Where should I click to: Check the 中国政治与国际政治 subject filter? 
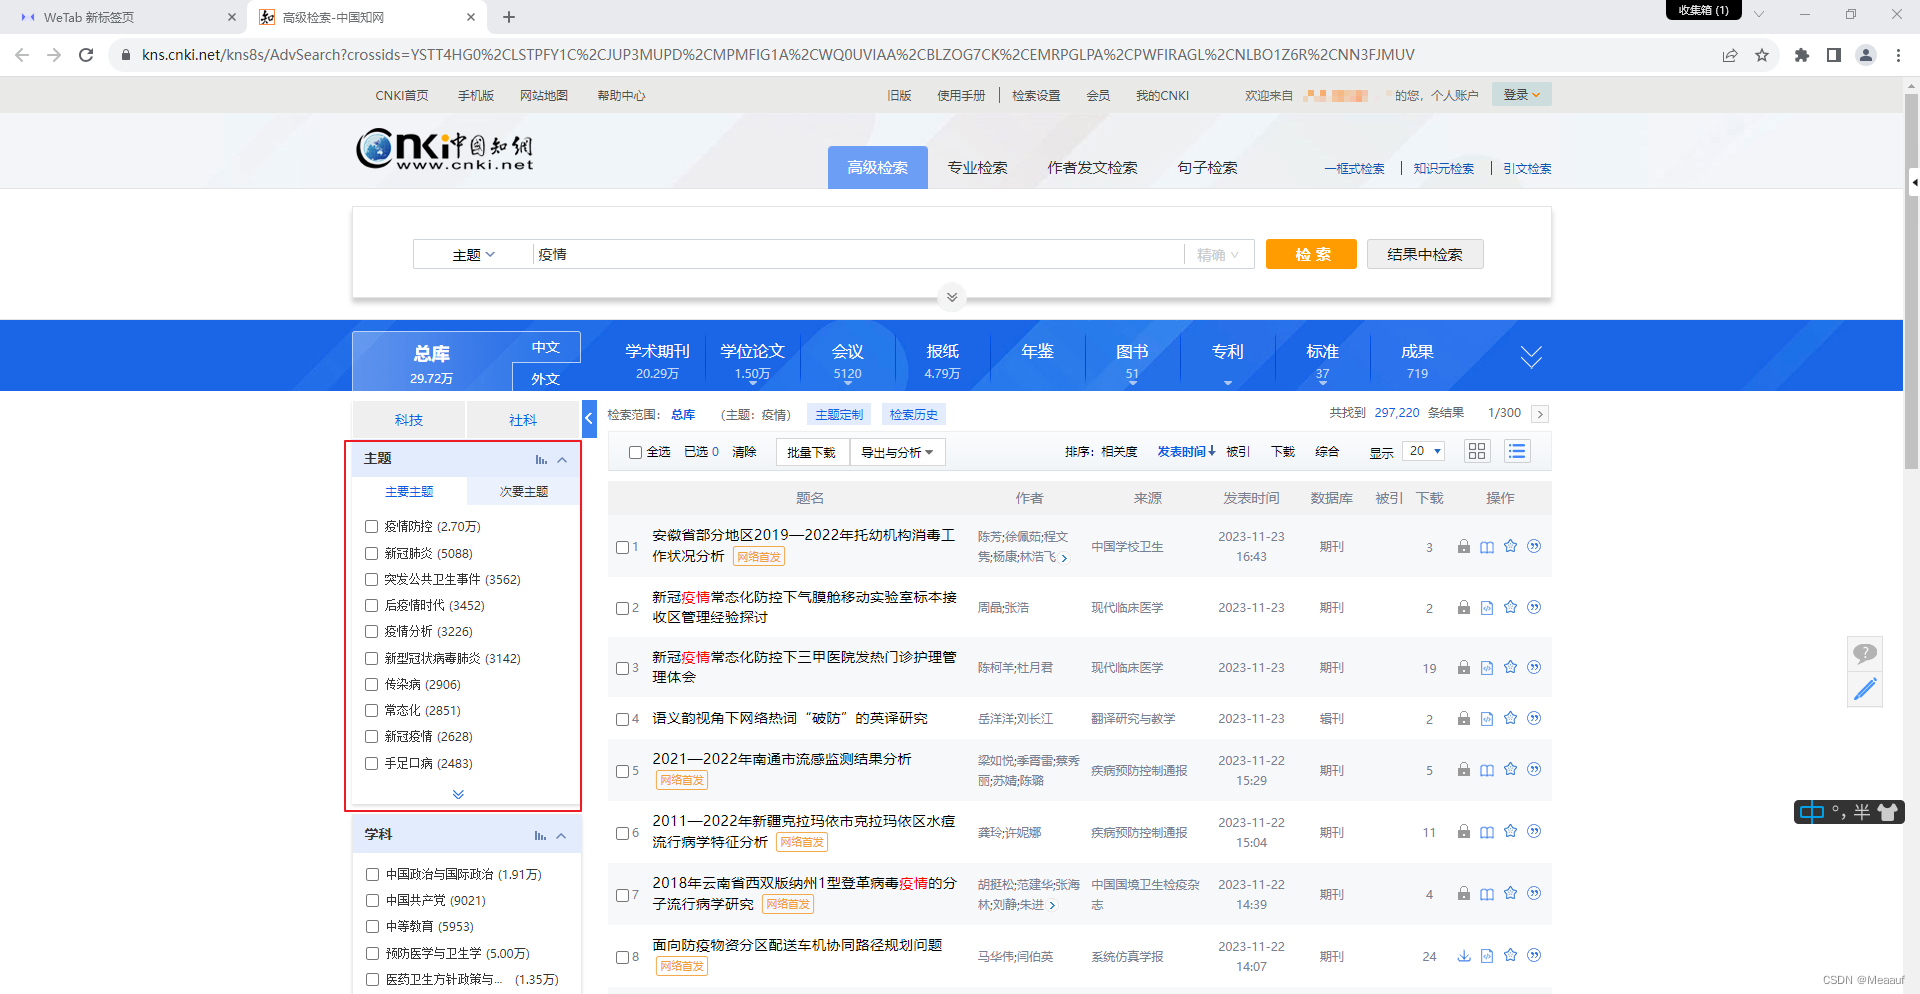pos(372,874)
